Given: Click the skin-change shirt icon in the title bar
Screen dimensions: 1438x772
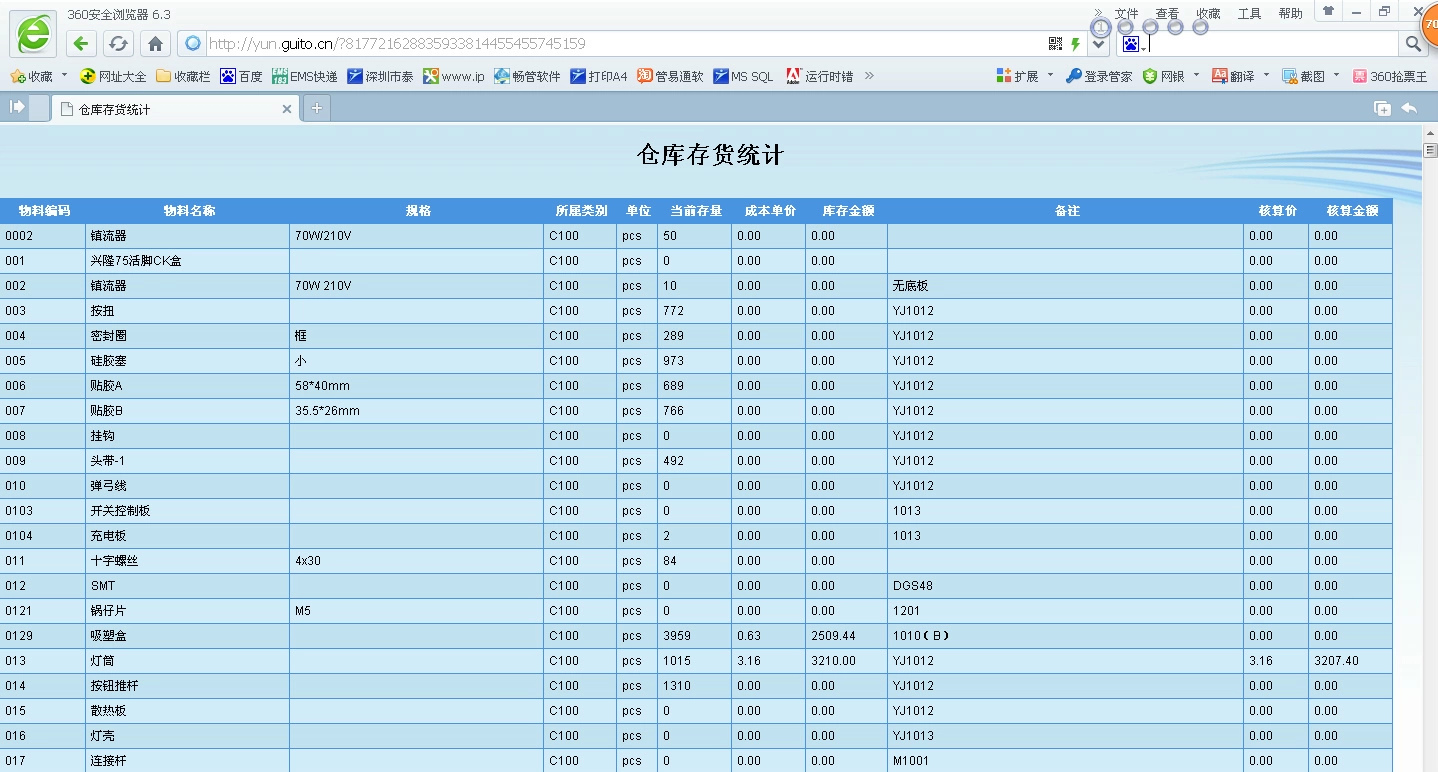Looking at the screenshot, I should (1328, 12).
